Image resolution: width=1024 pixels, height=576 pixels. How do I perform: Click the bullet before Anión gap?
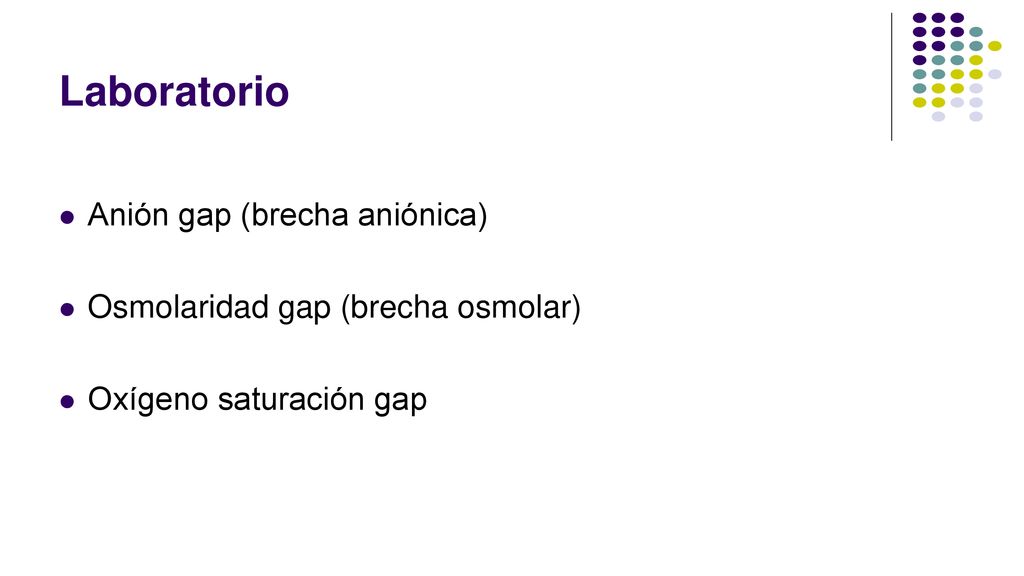tap(67, 217)
